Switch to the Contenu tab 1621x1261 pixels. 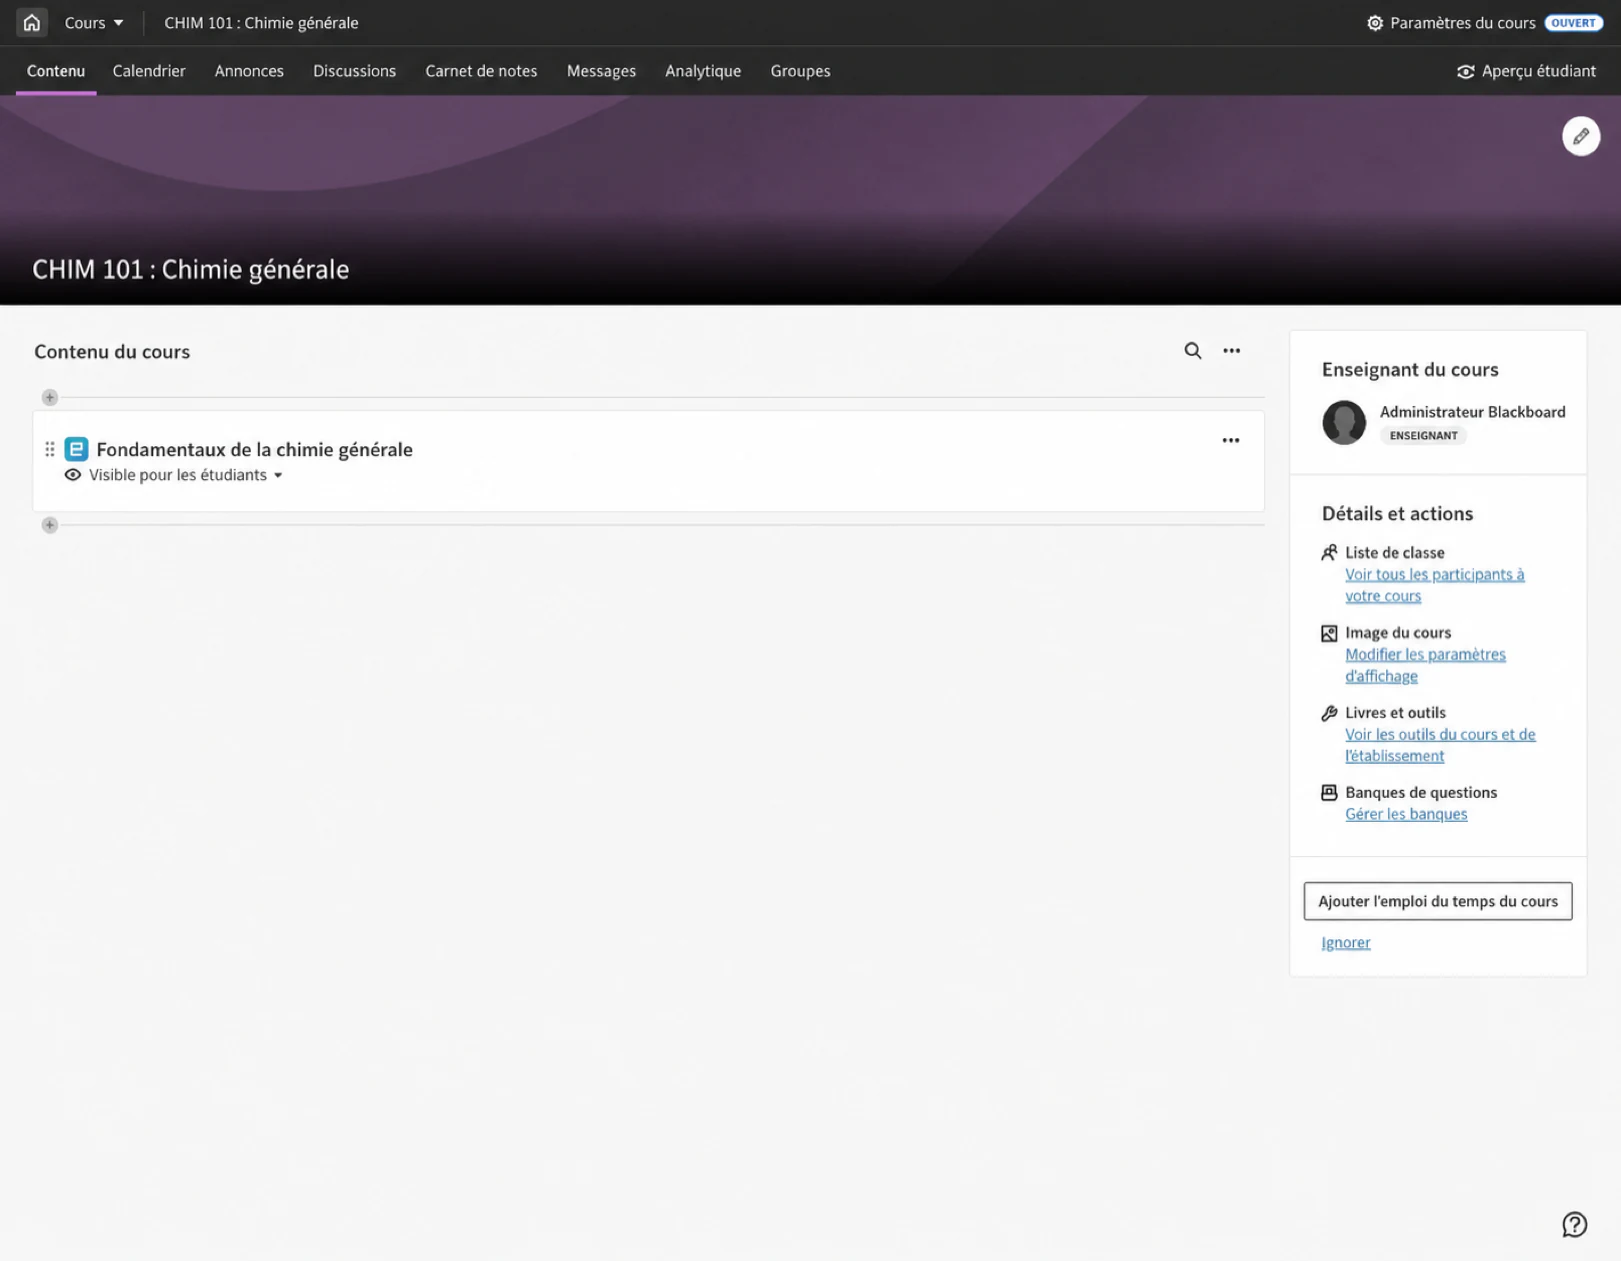[x=56, y=71]
